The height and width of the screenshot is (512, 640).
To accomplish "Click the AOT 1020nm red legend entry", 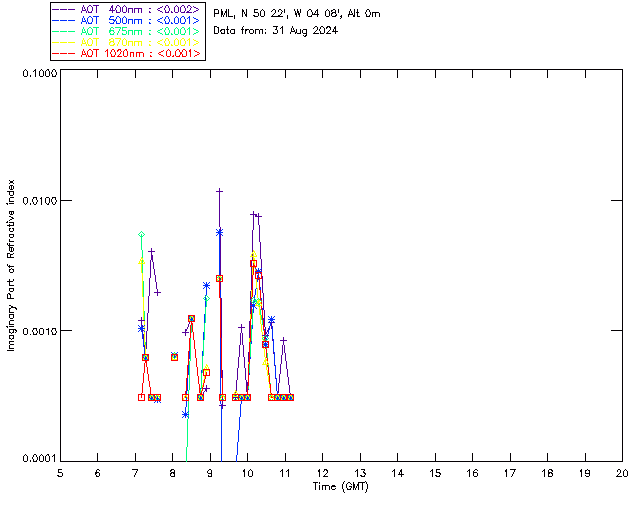I will pos(127,53).
